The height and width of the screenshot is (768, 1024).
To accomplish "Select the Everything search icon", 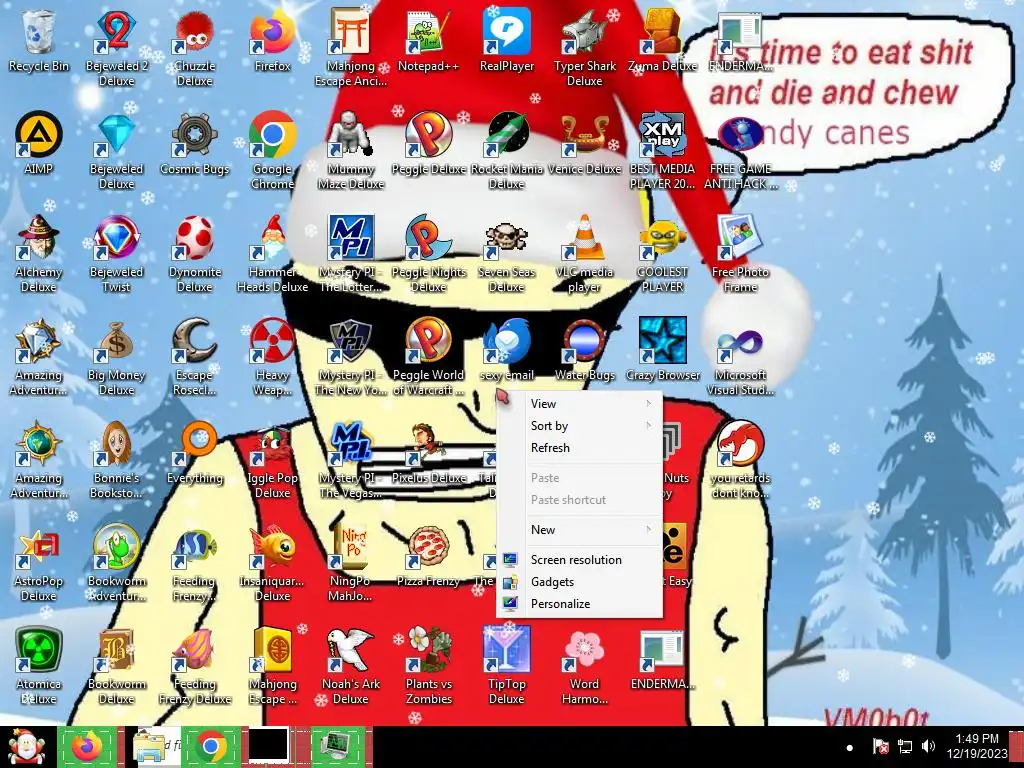I will pos(195,444).
